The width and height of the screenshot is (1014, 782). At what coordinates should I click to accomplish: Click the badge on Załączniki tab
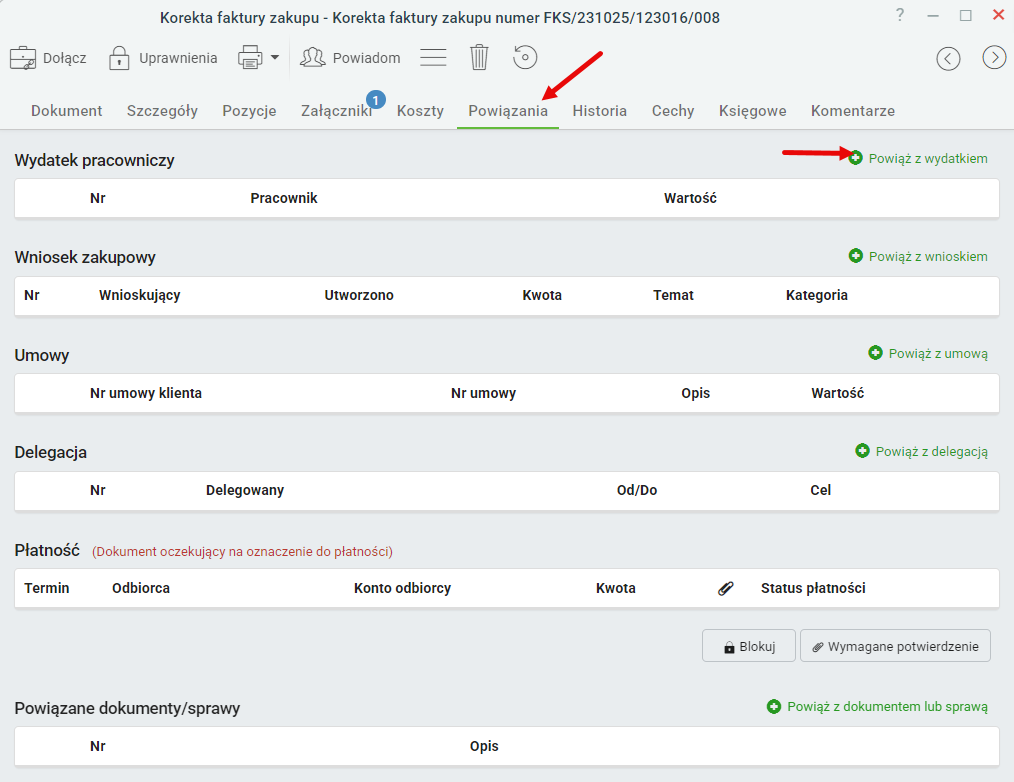[376, 100]
